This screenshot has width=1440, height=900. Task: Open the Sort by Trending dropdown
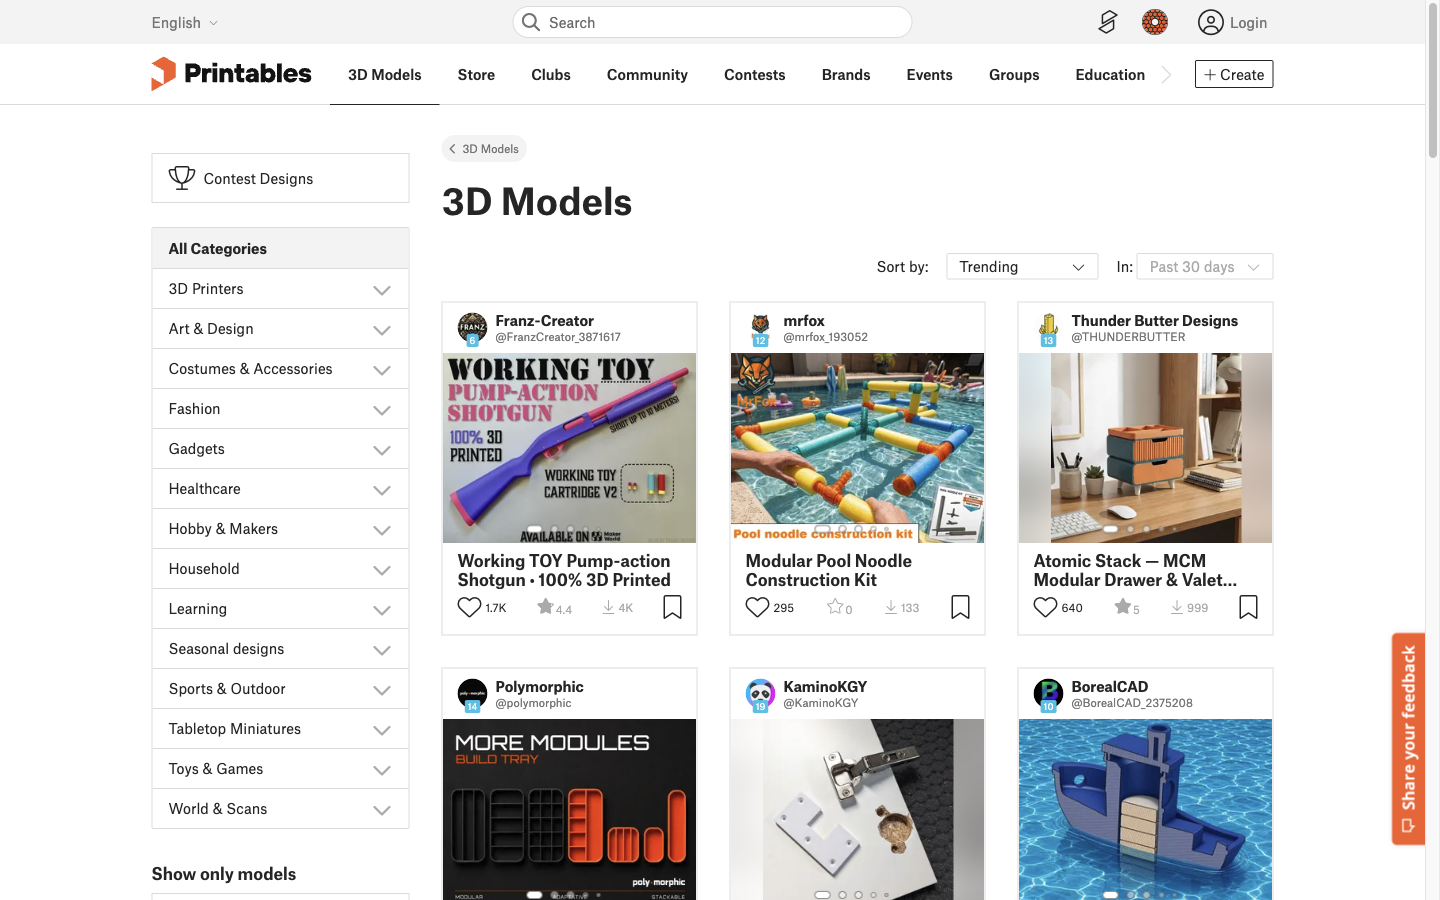pyautogui.click(x=1022, y=266)
